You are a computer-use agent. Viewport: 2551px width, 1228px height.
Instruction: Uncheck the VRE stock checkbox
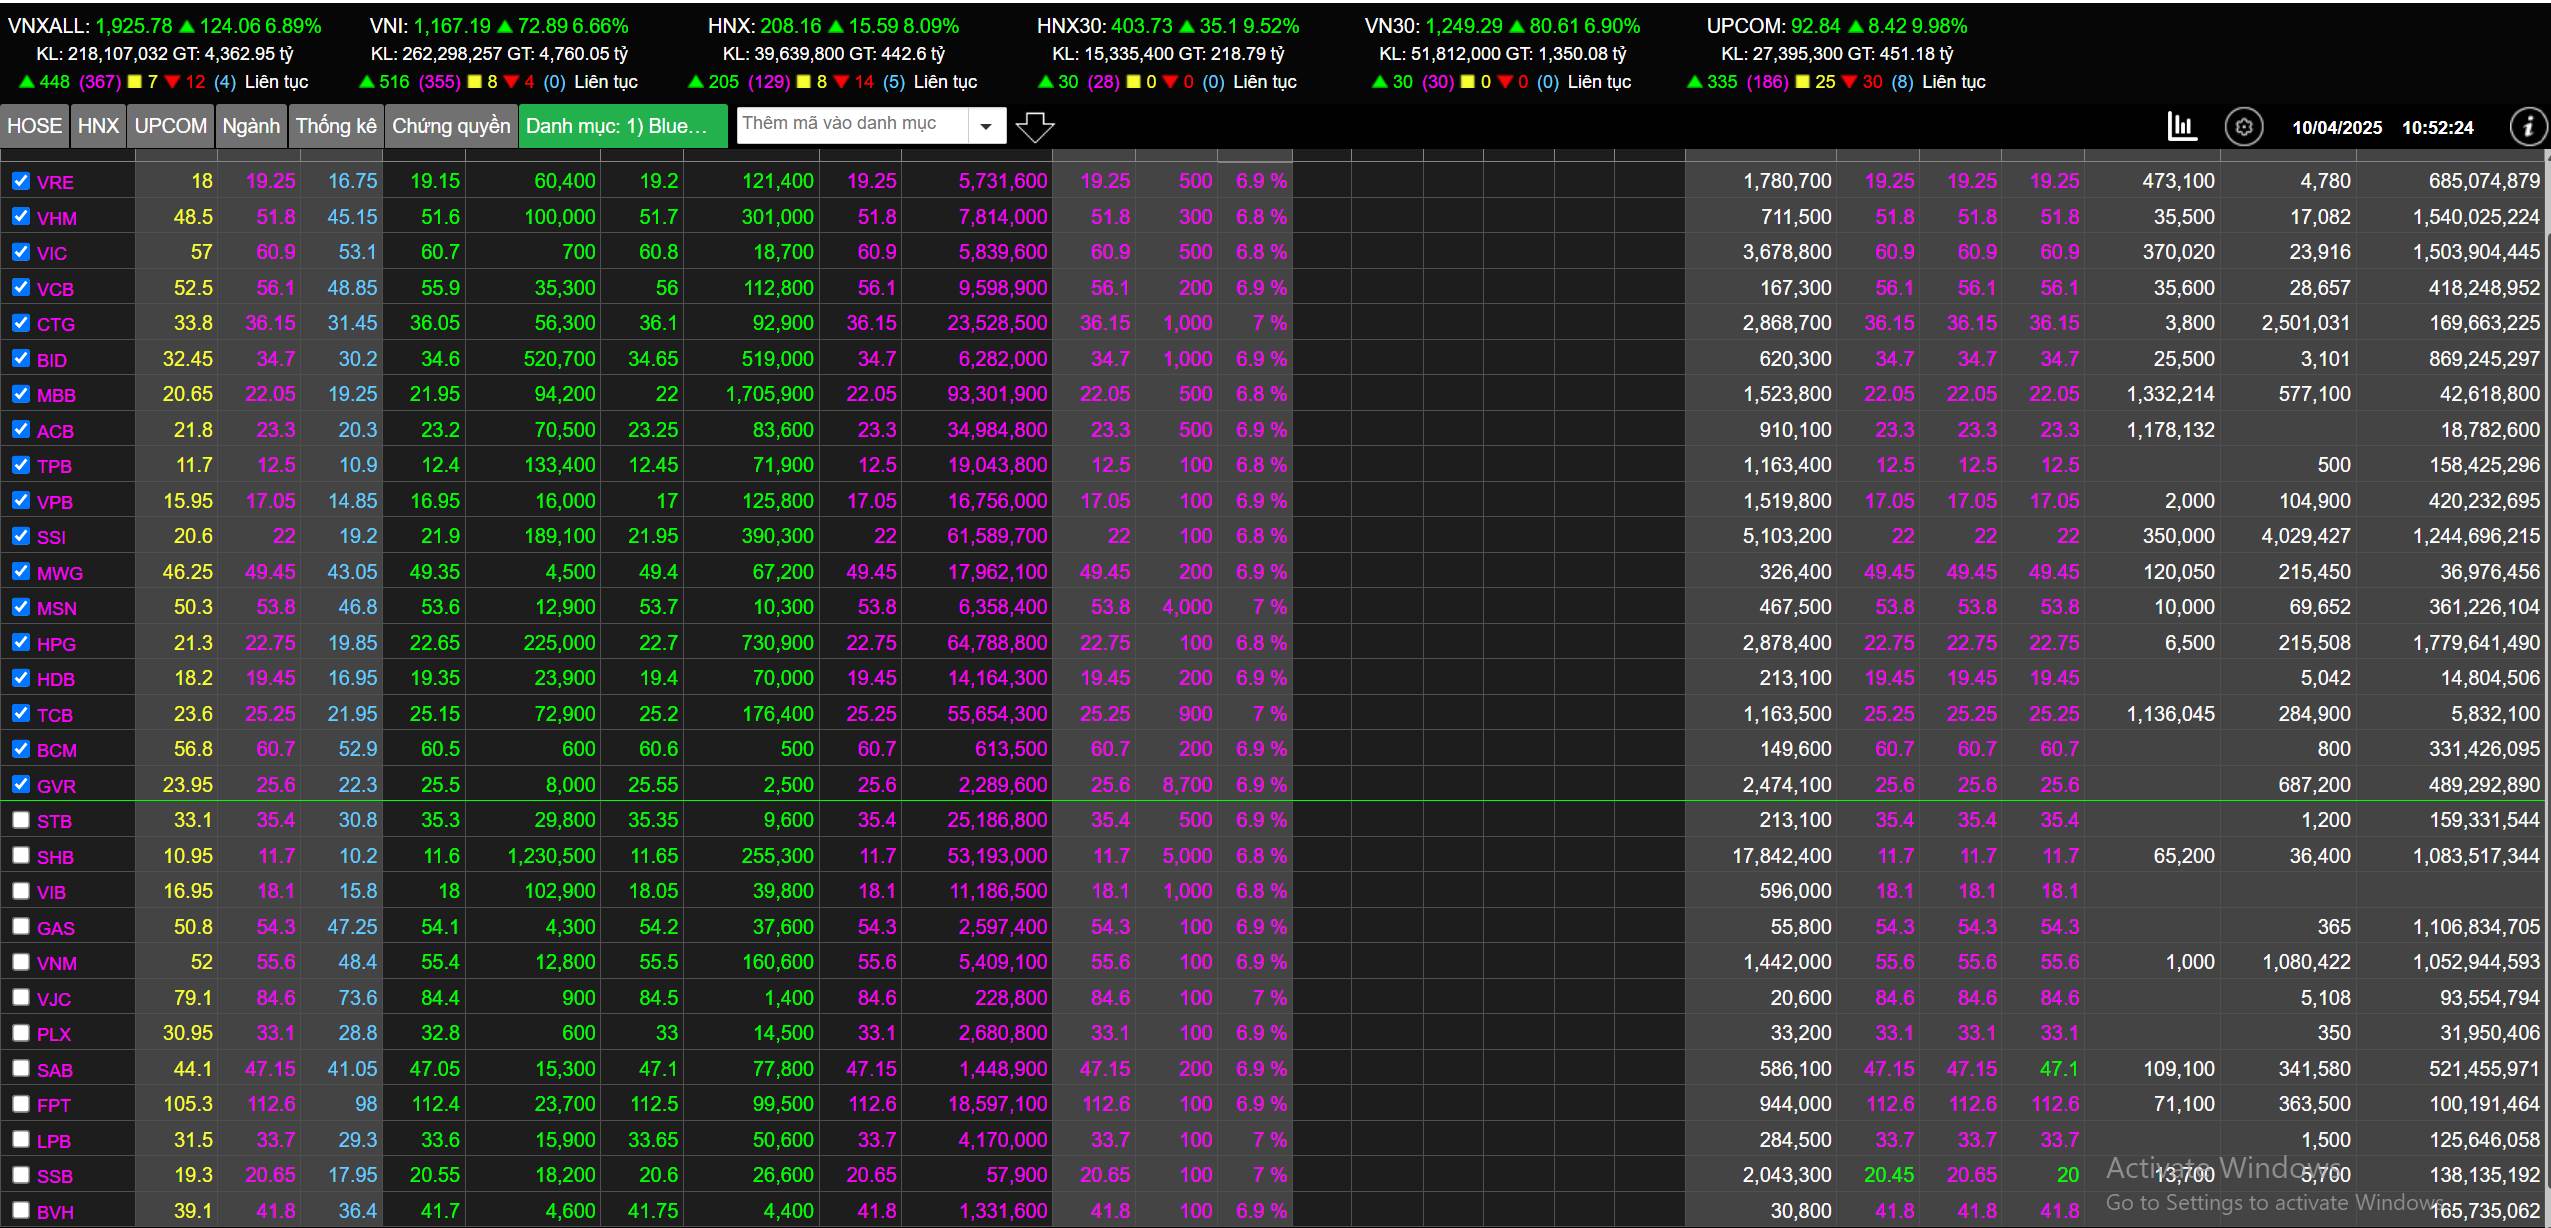(x=21, y=181)
